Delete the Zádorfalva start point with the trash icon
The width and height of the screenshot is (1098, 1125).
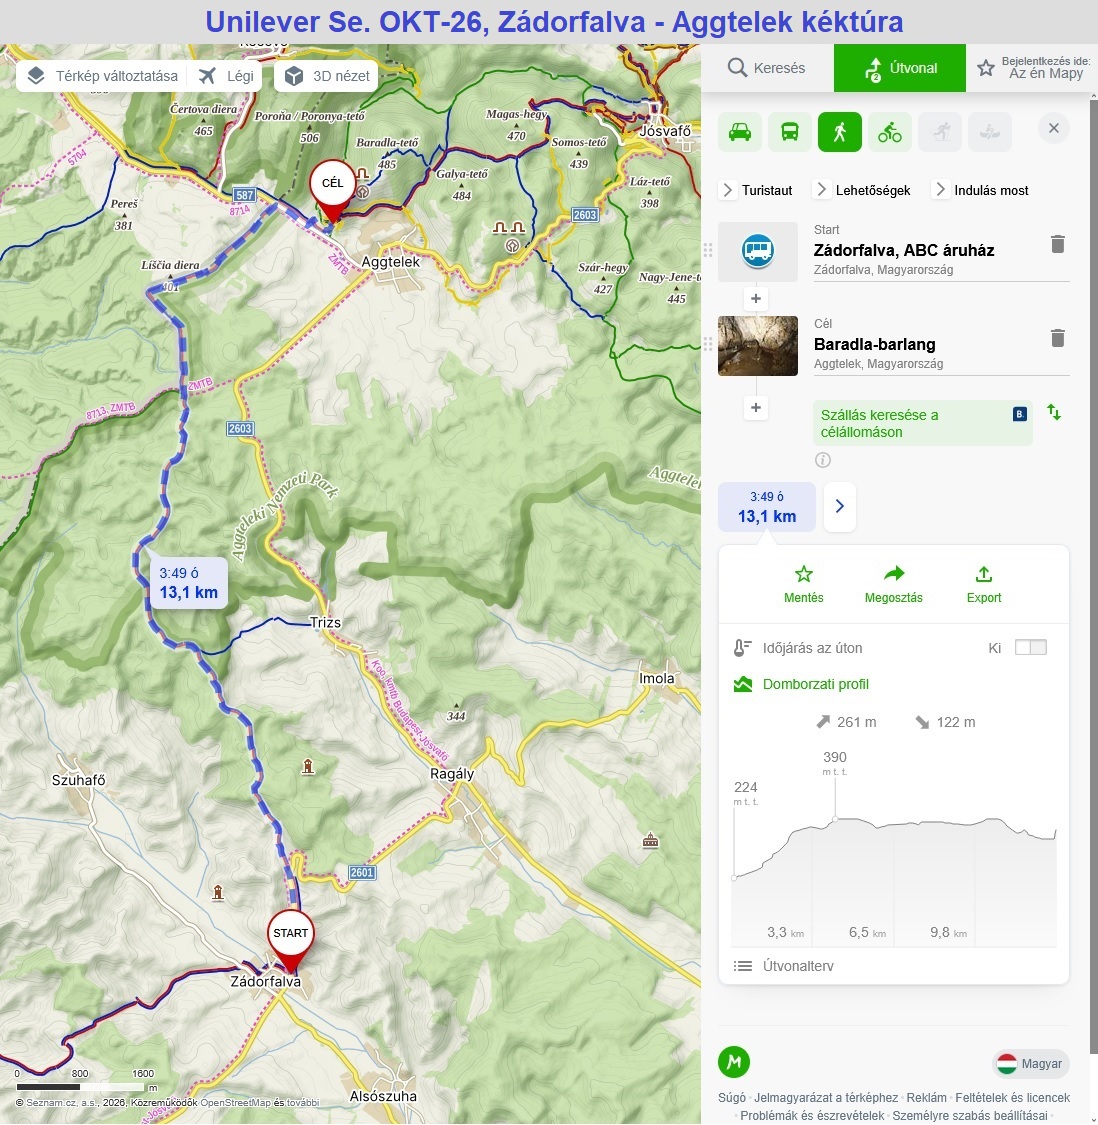pos(1057,244)
